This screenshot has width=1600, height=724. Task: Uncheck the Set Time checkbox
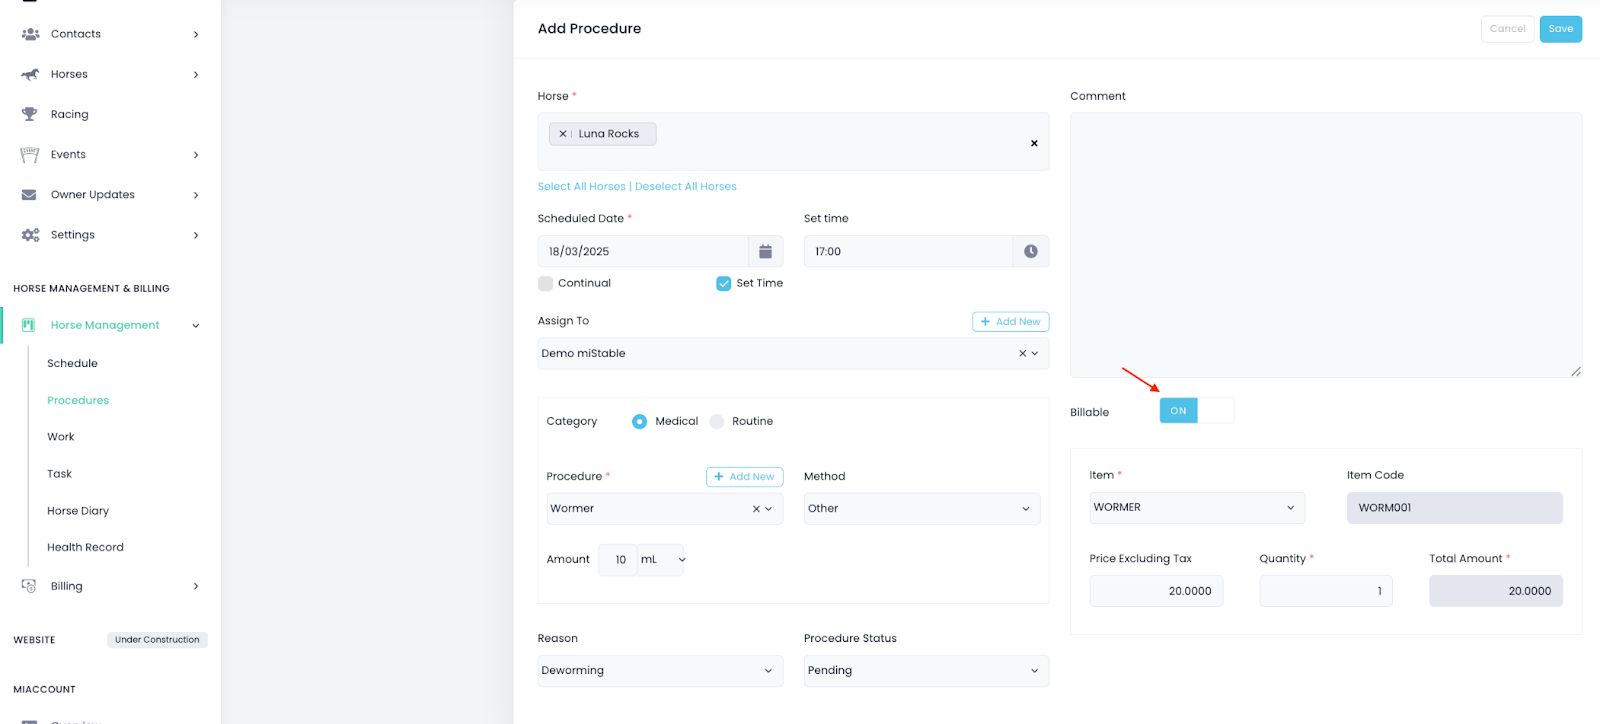pos(723,284)
